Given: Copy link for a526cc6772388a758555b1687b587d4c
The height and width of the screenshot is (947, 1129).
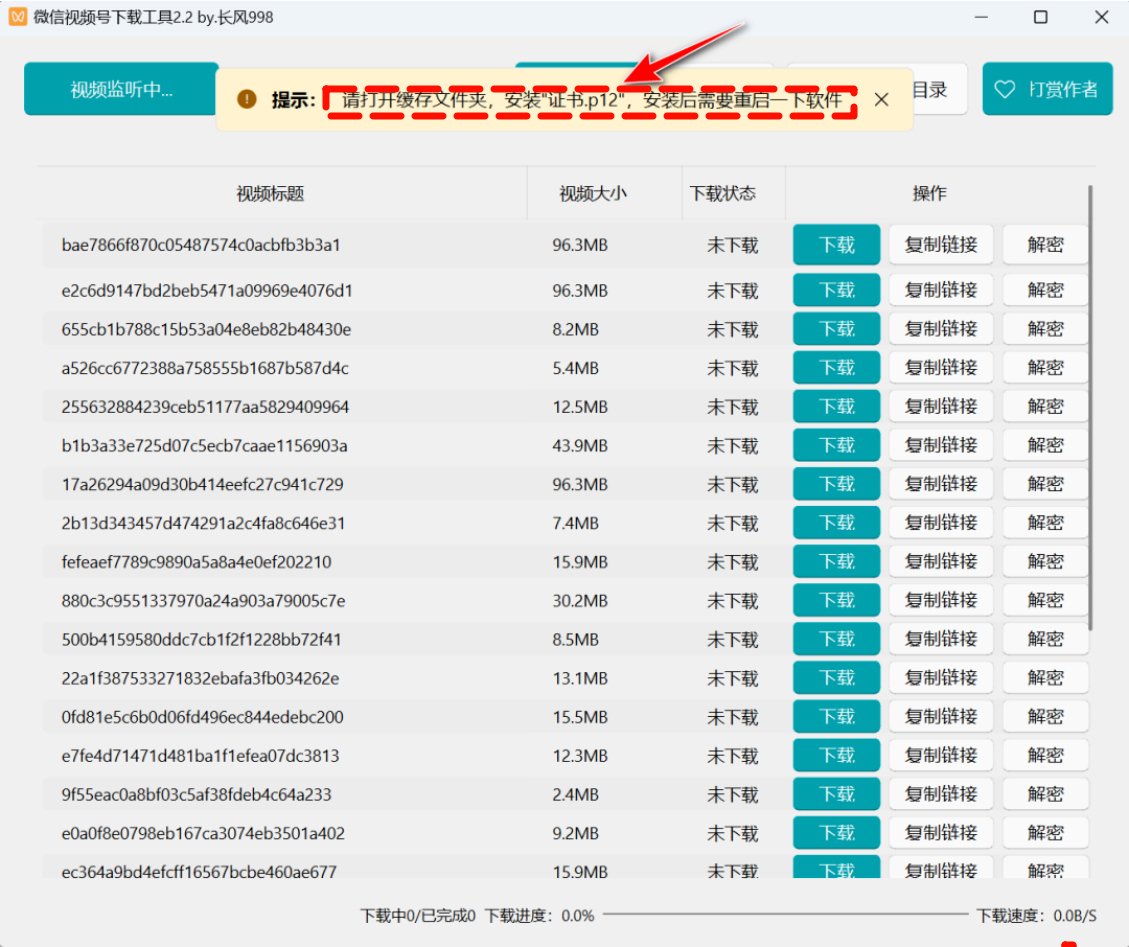Looking at the screenshot, I should [941, 368].
